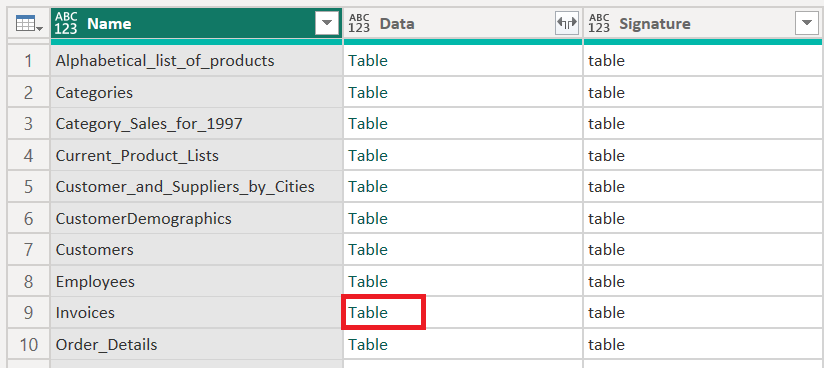The image size is (824, 368).
Task: Select the Name column header
Action: [197, 23]
